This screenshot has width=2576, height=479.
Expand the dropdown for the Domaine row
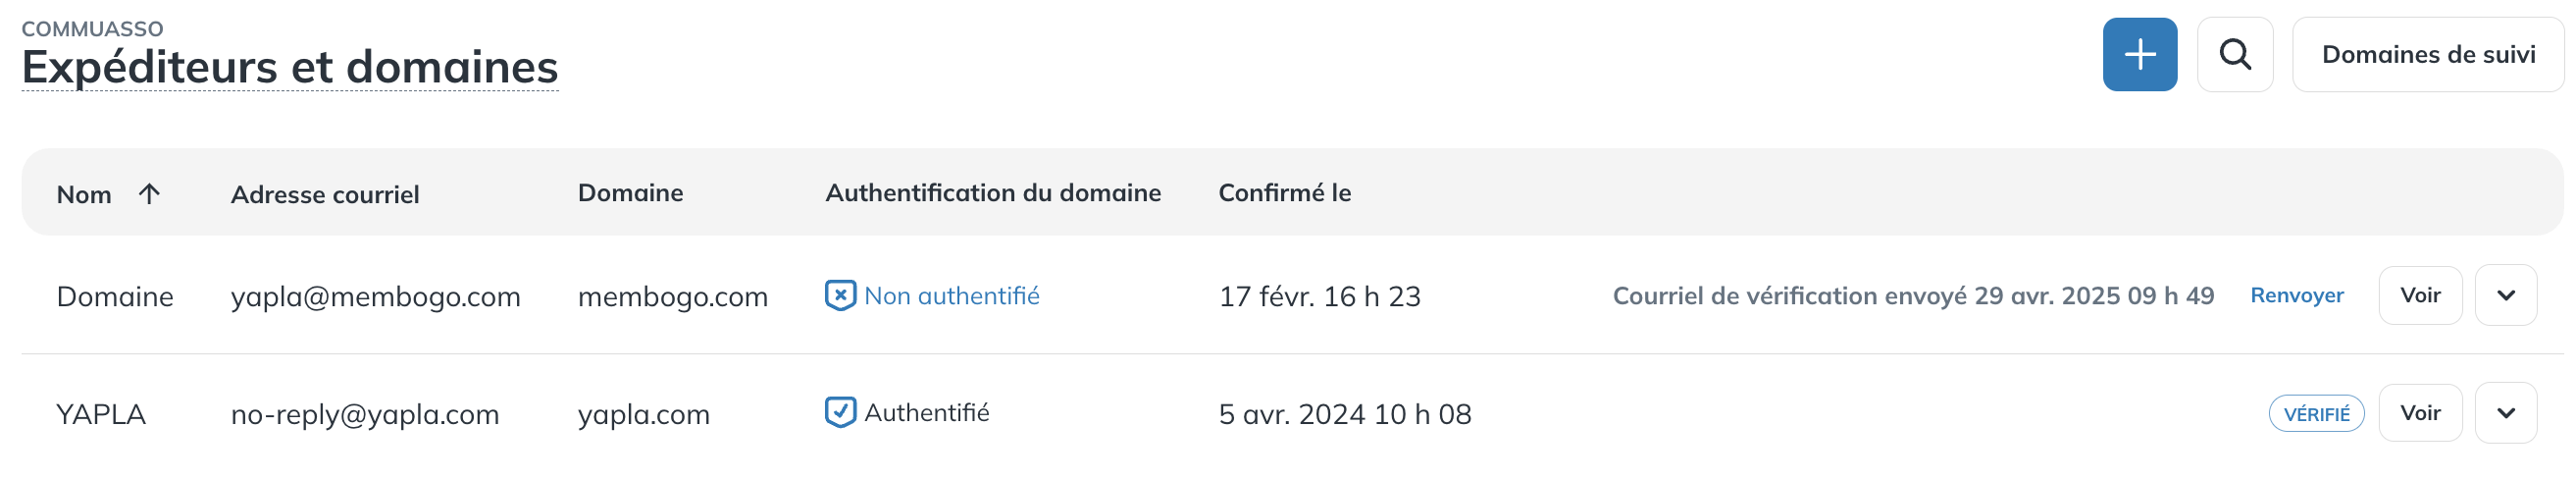coord(2505,296)
